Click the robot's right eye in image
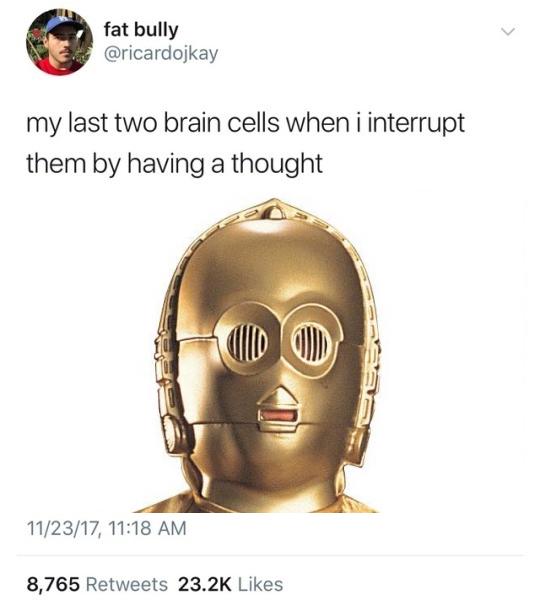This screenshot has height=611, width=540. 311,344
